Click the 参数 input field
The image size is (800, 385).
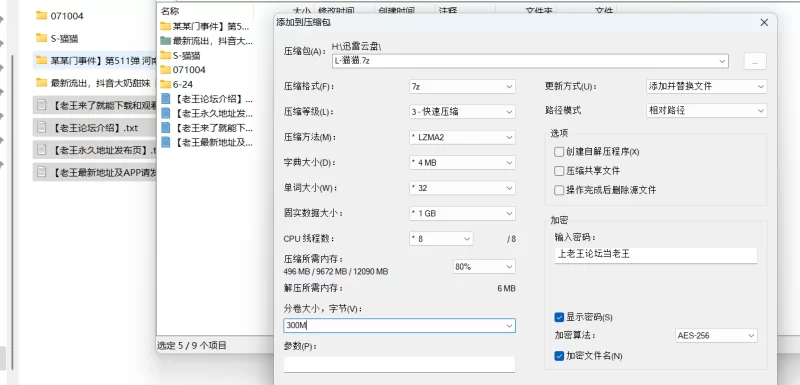click(399, 364)
